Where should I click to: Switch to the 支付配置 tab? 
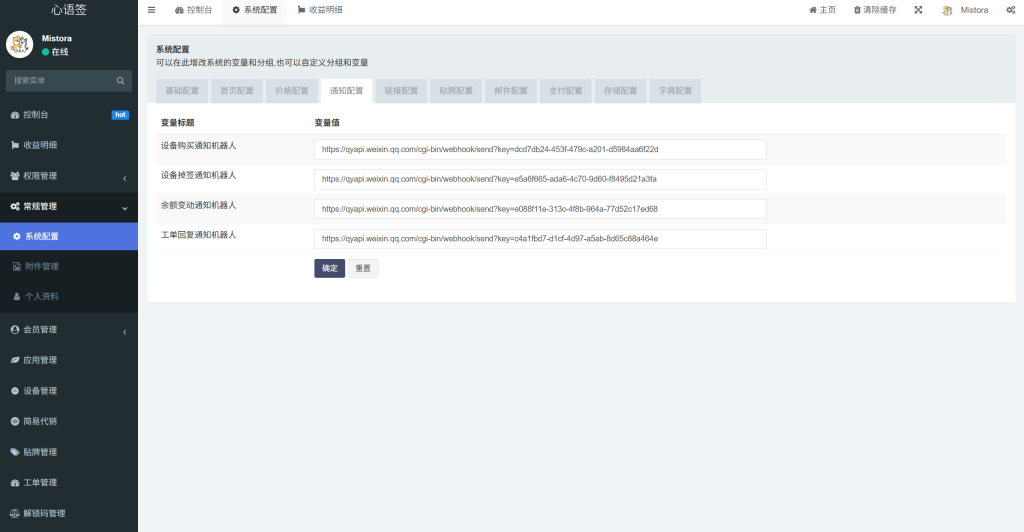coord(566,91)
